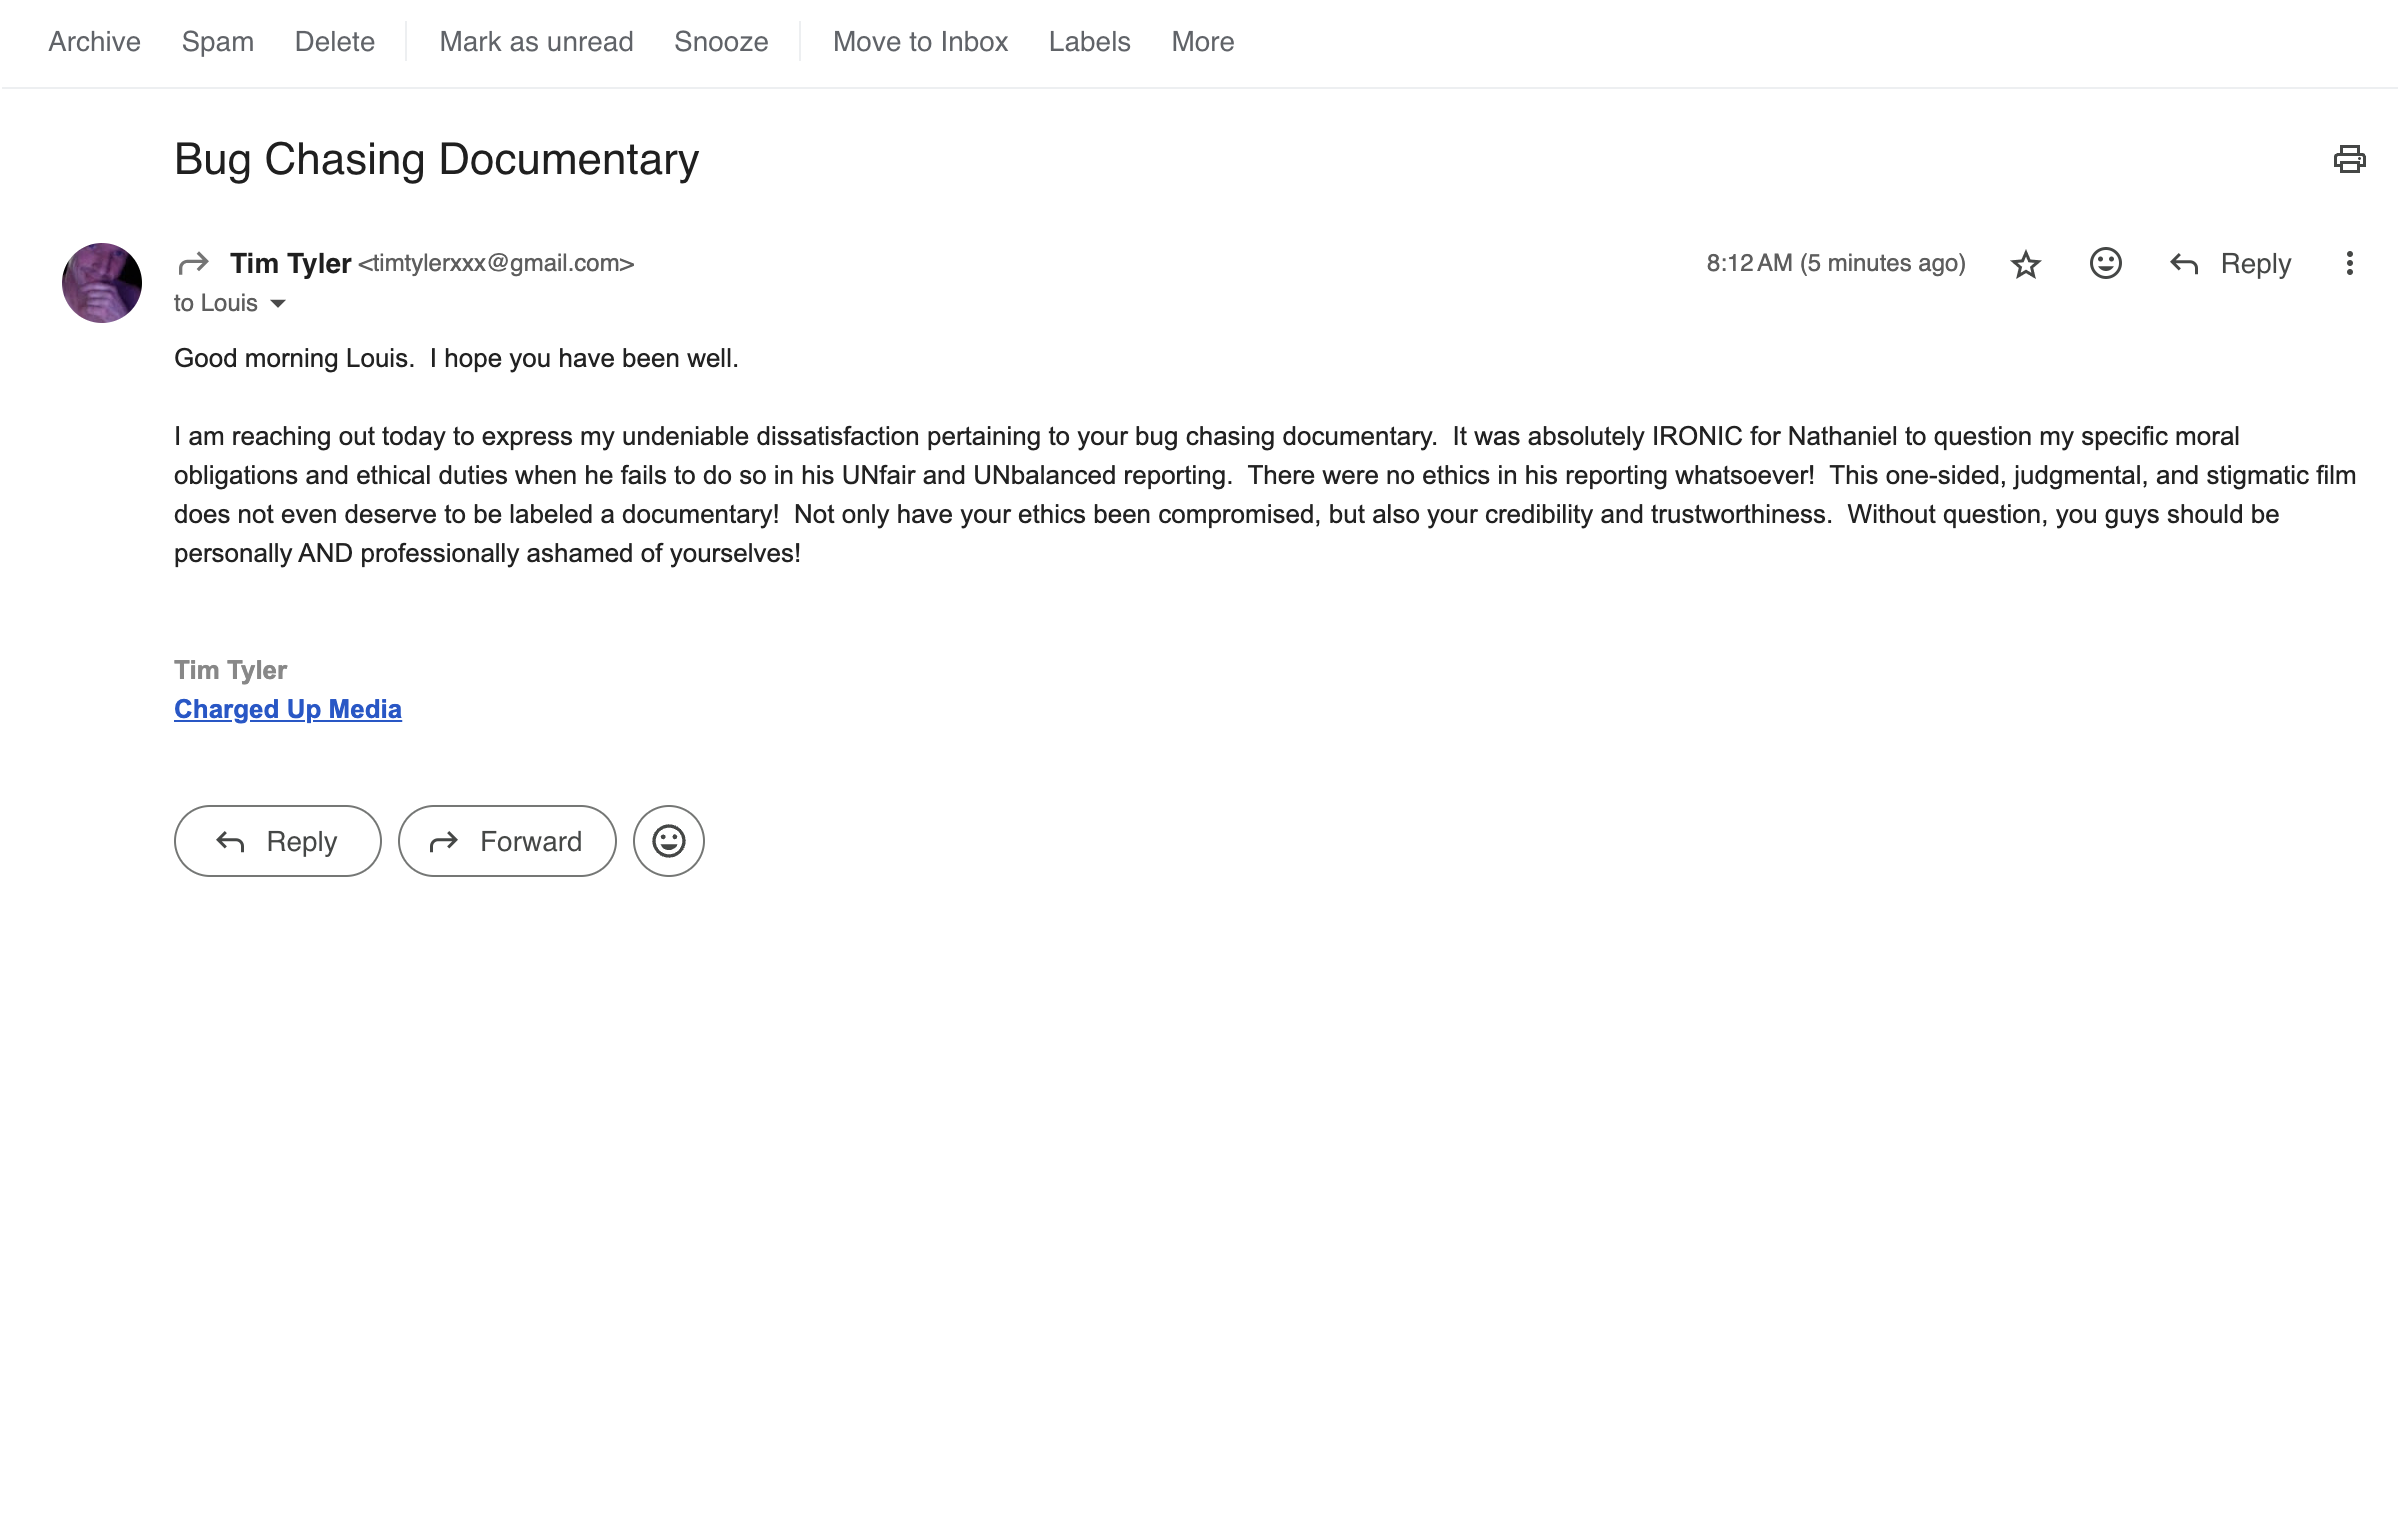Screen dimensions: 2398x1528
Task: Click the bottom Reply button
Action: click(277, 841)
